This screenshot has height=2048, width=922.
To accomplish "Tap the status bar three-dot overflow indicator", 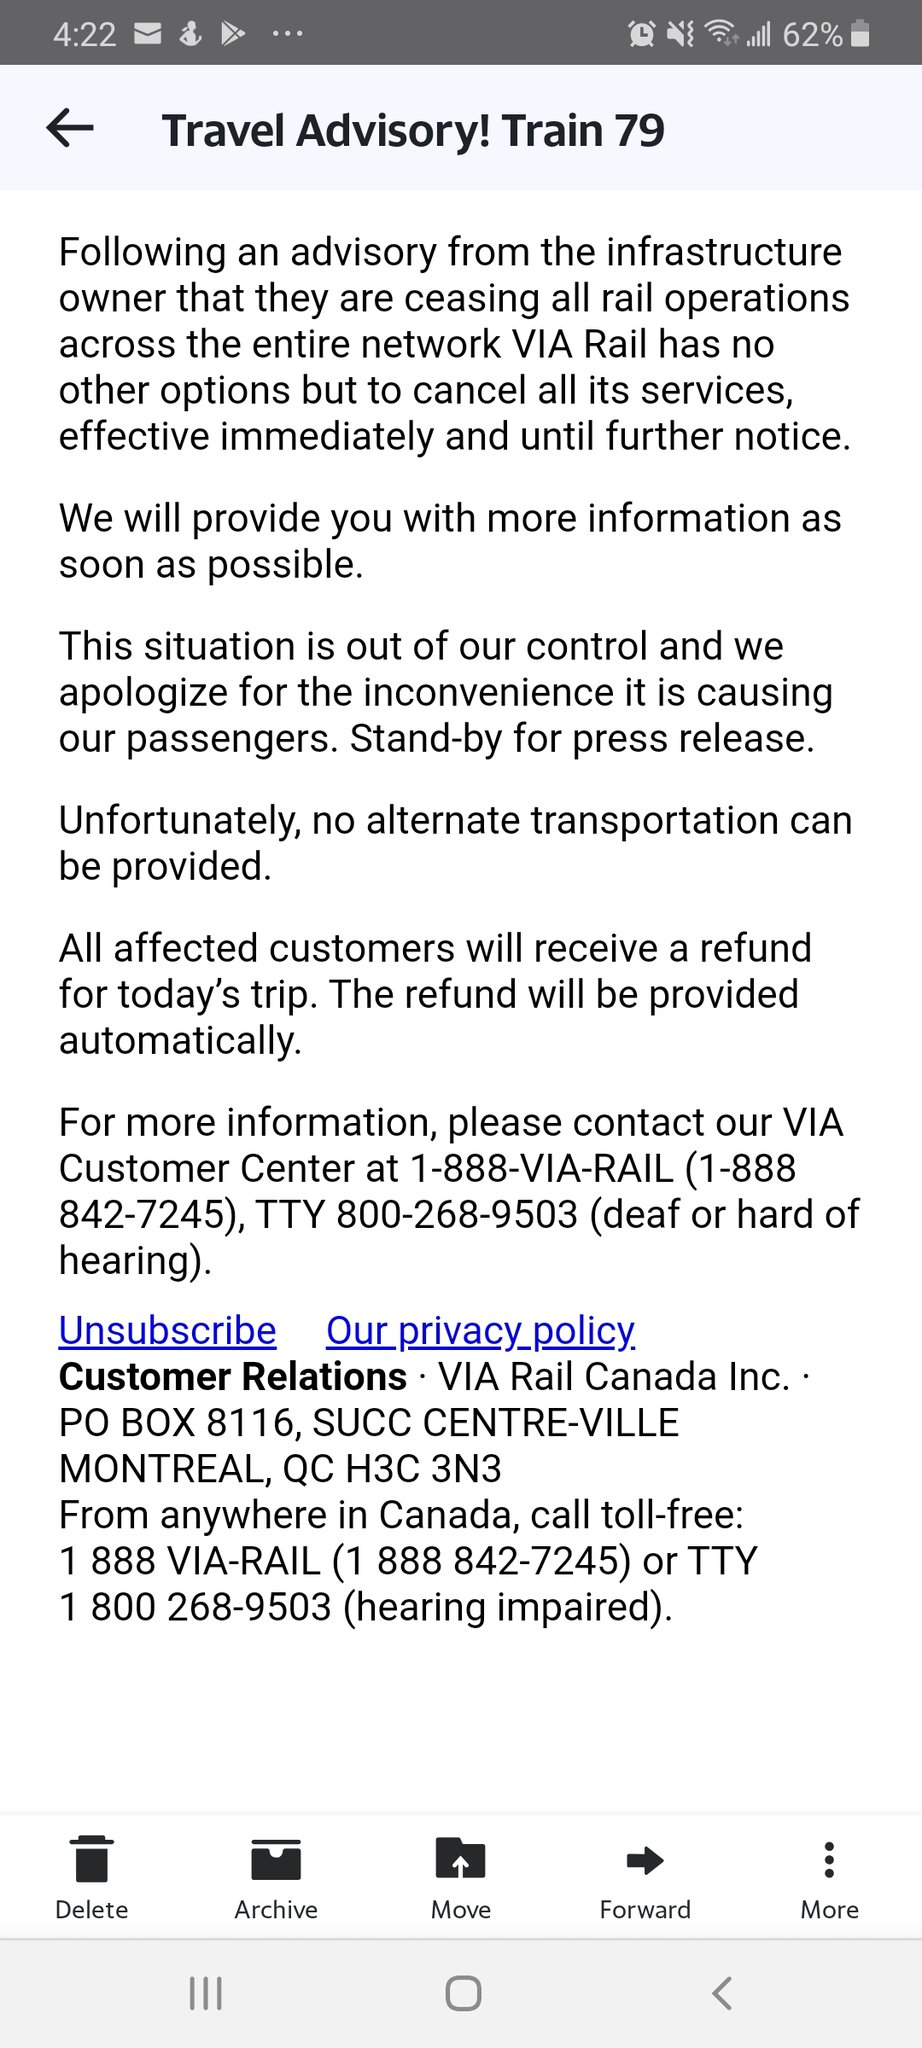I will pyautogui.click(x=287, y=34).
